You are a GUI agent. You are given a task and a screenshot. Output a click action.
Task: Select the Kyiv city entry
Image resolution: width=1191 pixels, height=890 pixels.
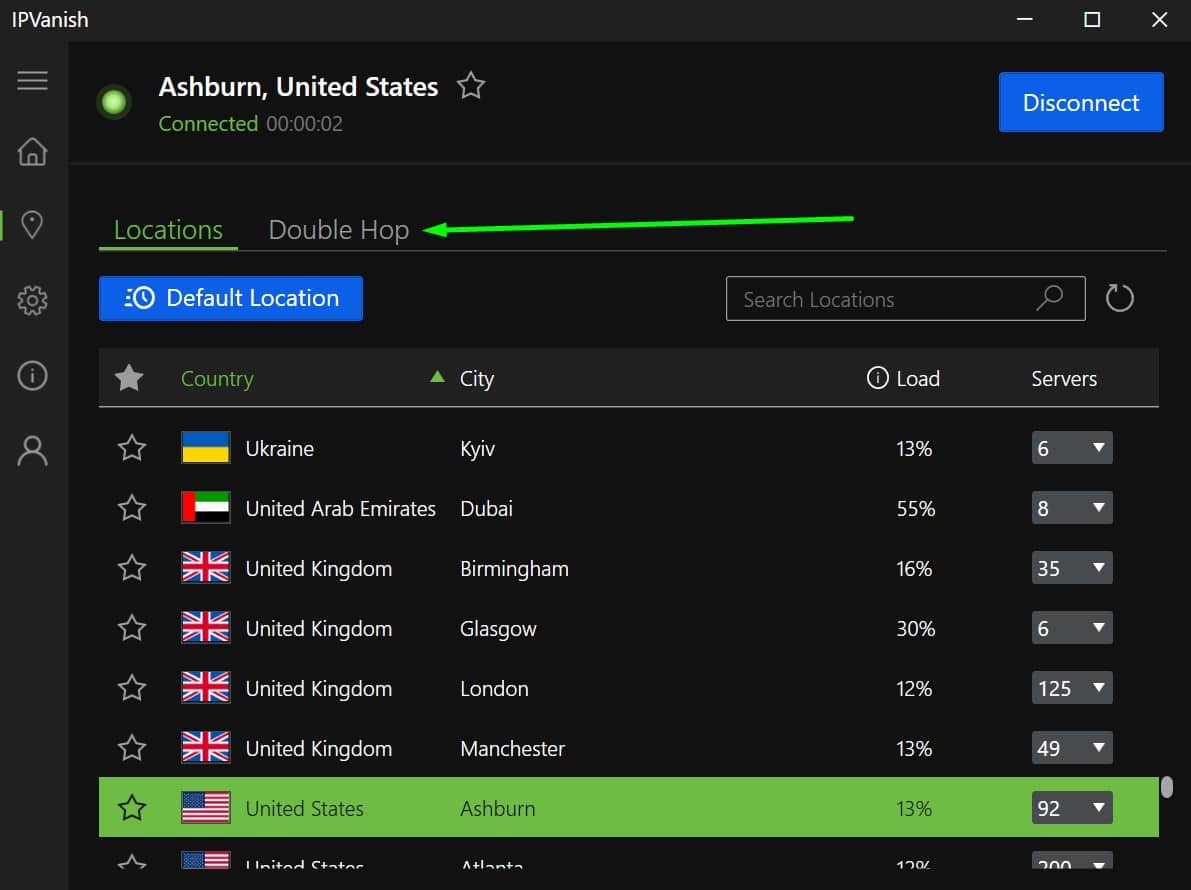478,449
